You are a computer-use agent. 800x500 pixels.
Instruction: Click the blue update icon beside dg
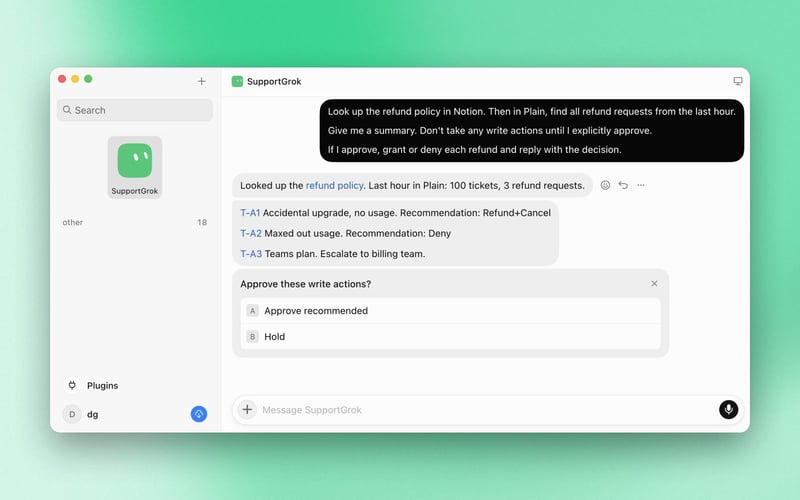(x=199, y=414)
